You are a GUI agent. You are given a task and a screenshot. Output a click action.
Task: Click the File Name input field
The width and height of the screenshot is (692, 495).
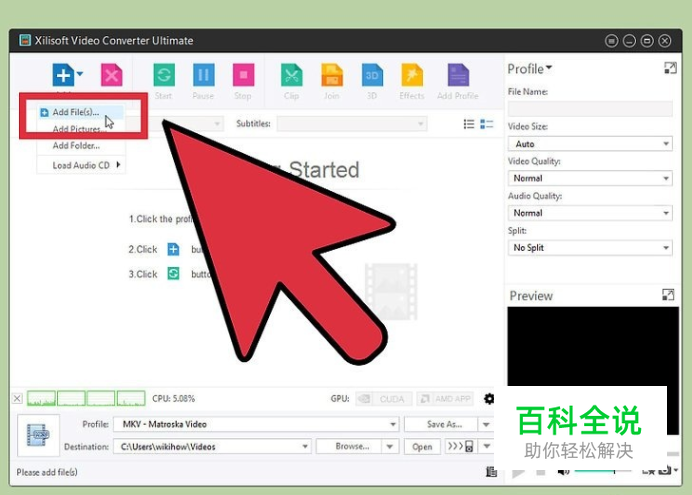click(x=590, y=109)
